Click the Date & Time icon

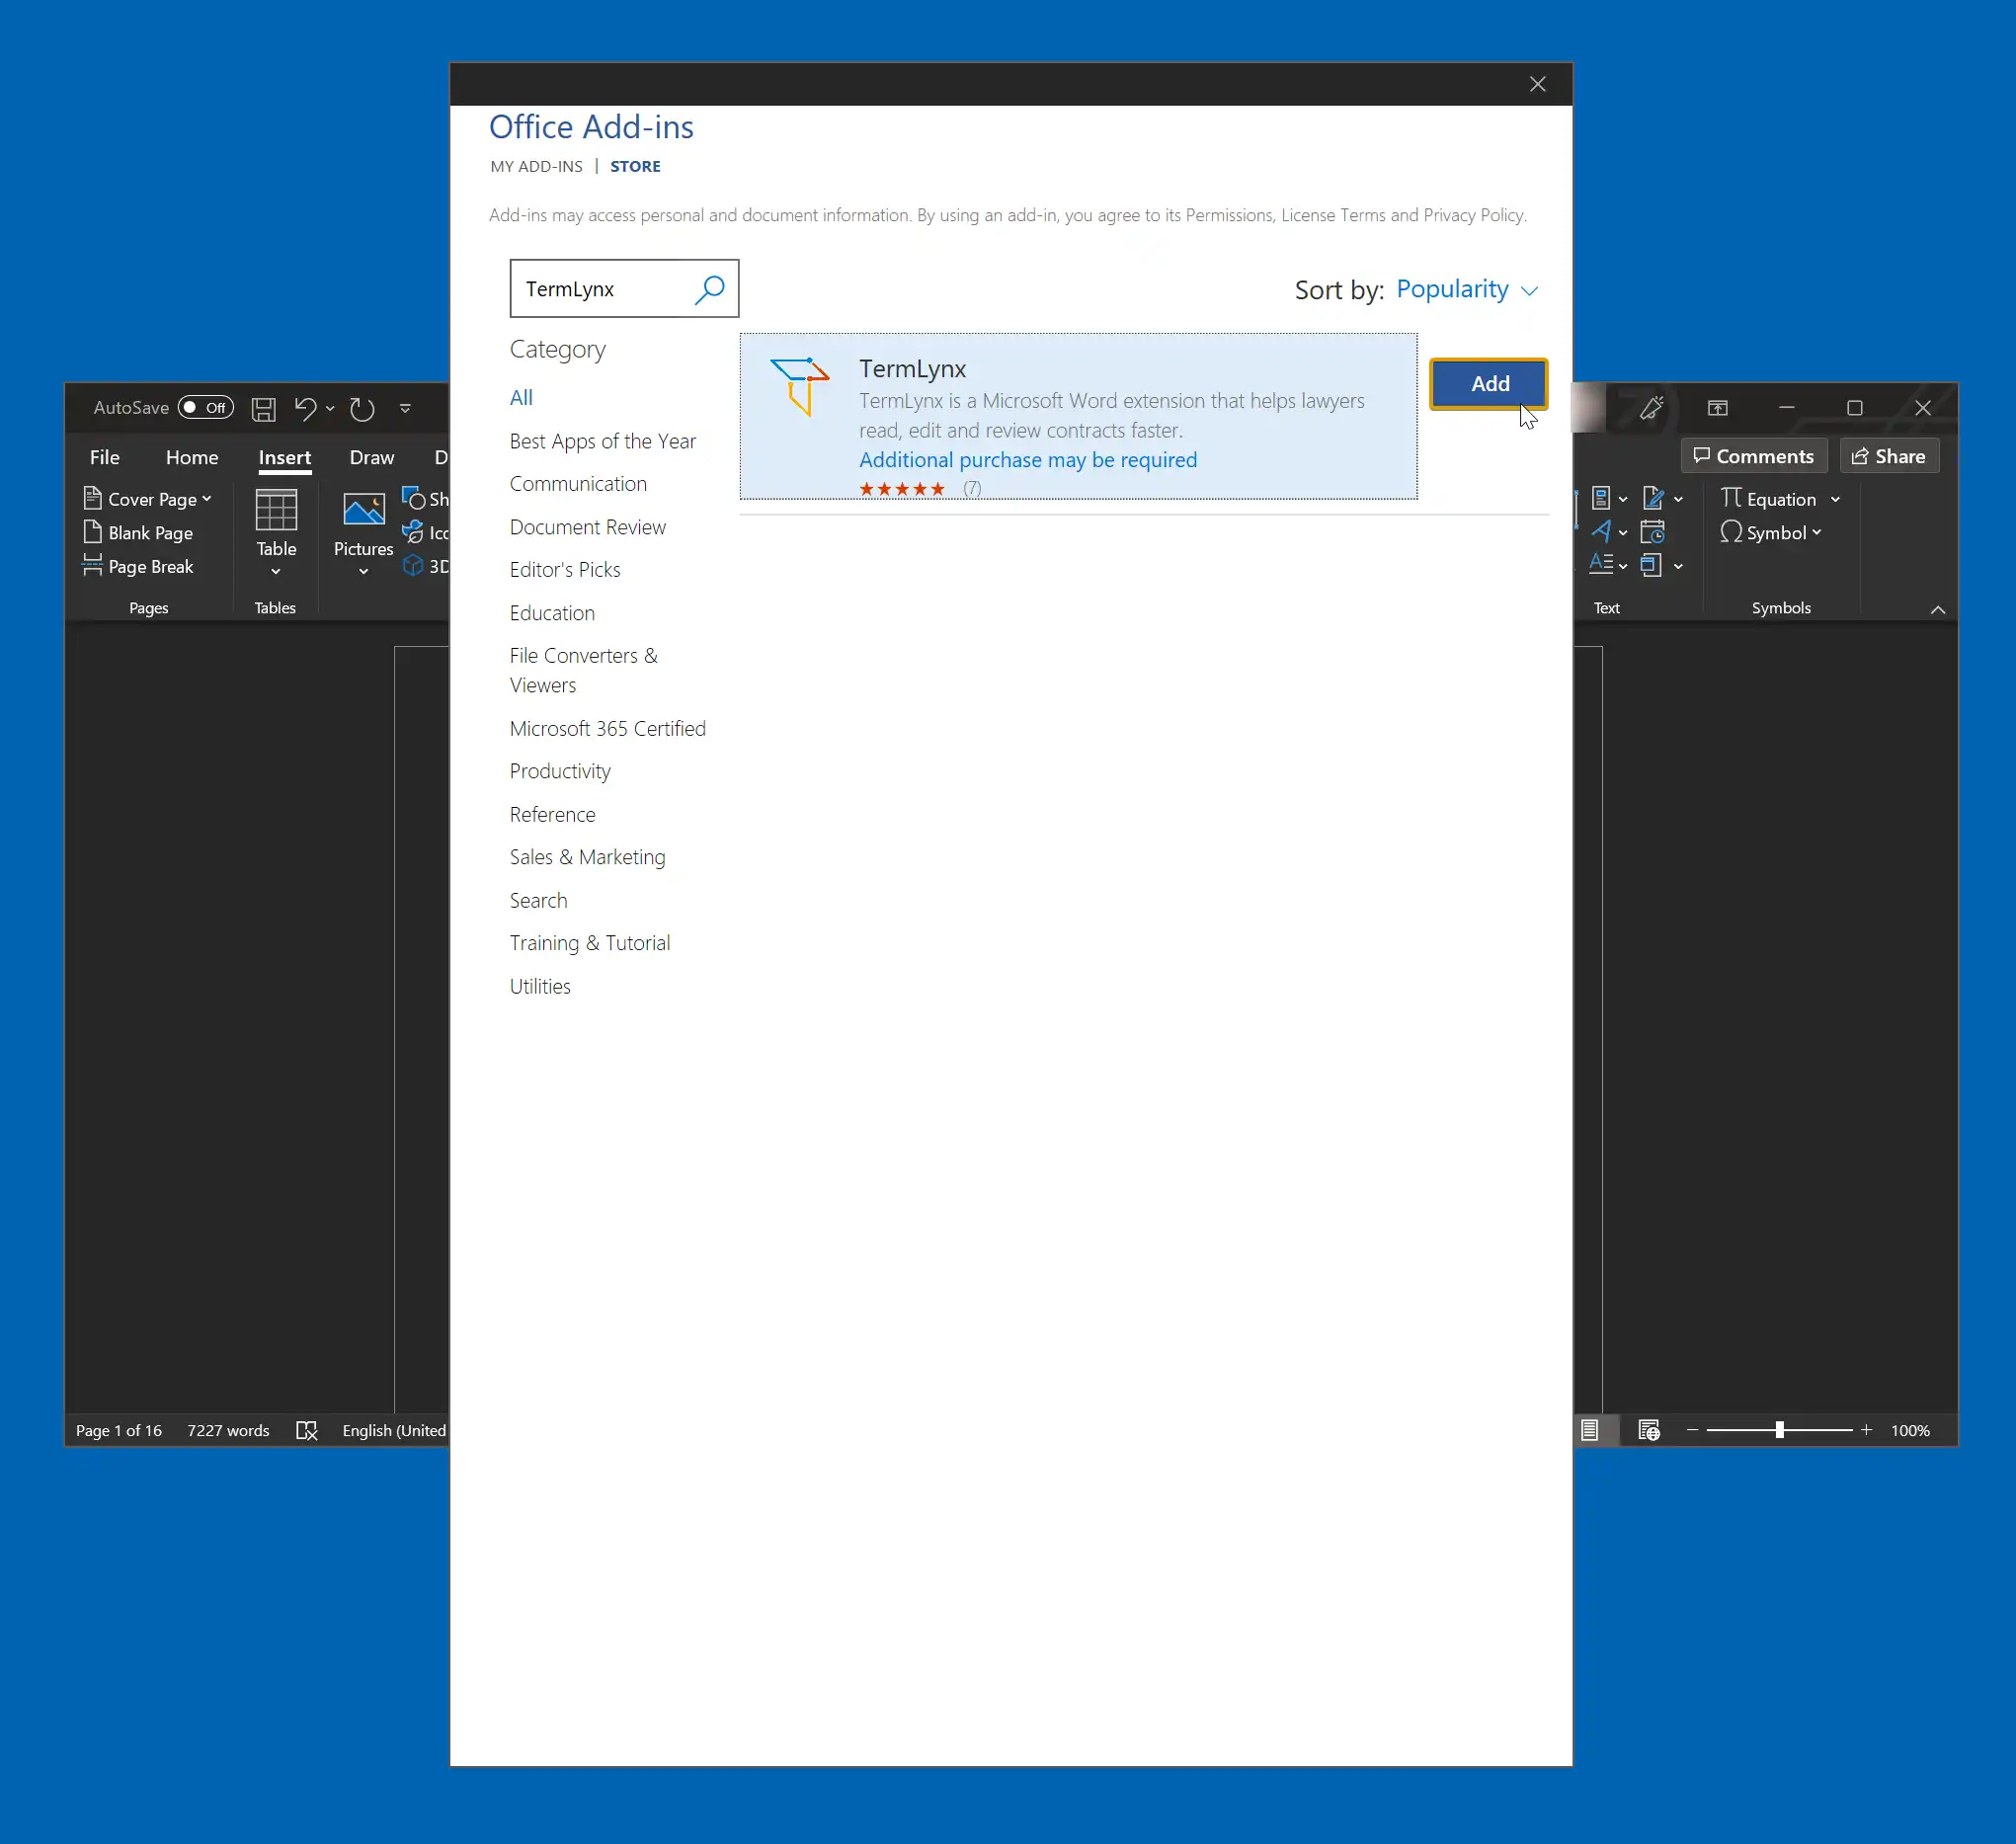click(1653, 531)
